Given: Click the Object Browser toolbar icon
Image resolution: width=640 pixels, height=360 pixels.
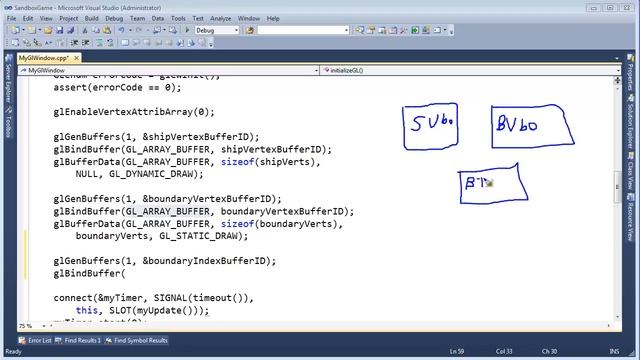Looking at the screenshot, I should [x=382, y=30].
